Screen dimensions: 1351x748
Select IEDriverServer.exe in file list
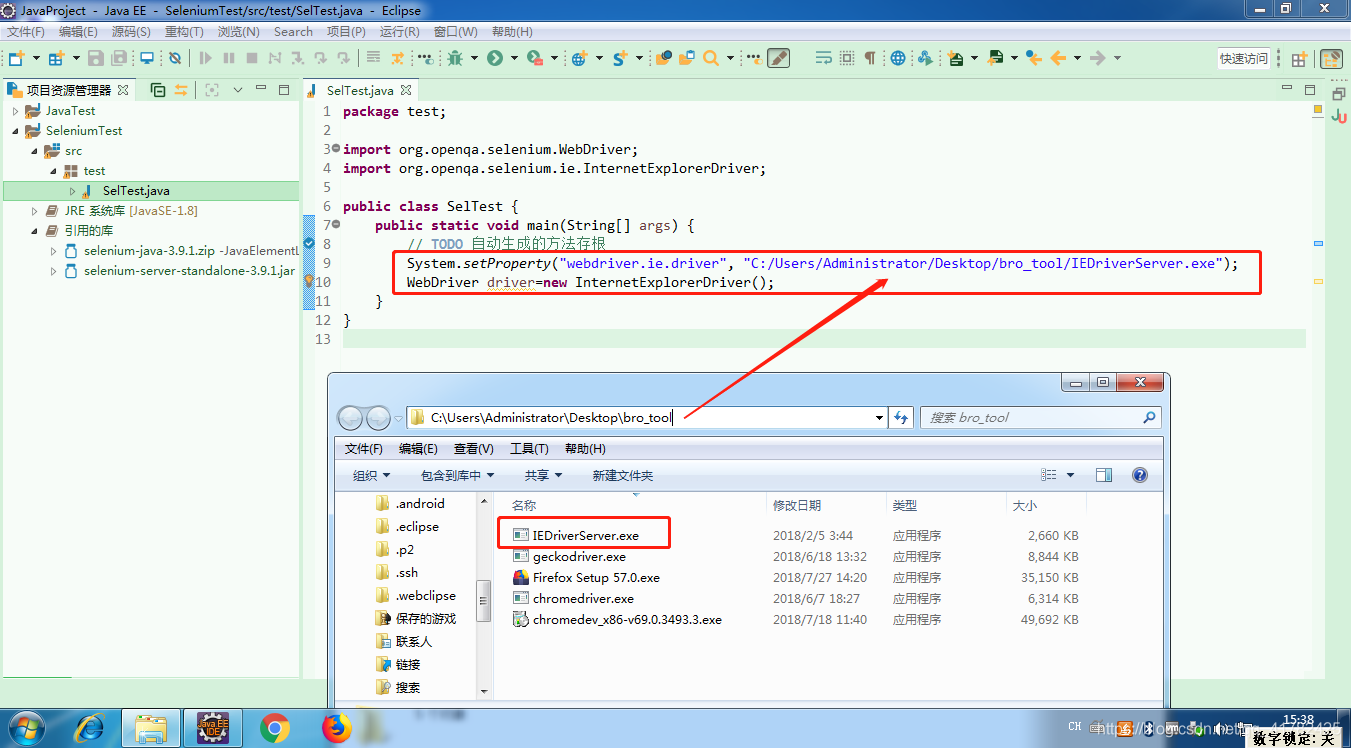pyautogui.click(x=586, y=535)
